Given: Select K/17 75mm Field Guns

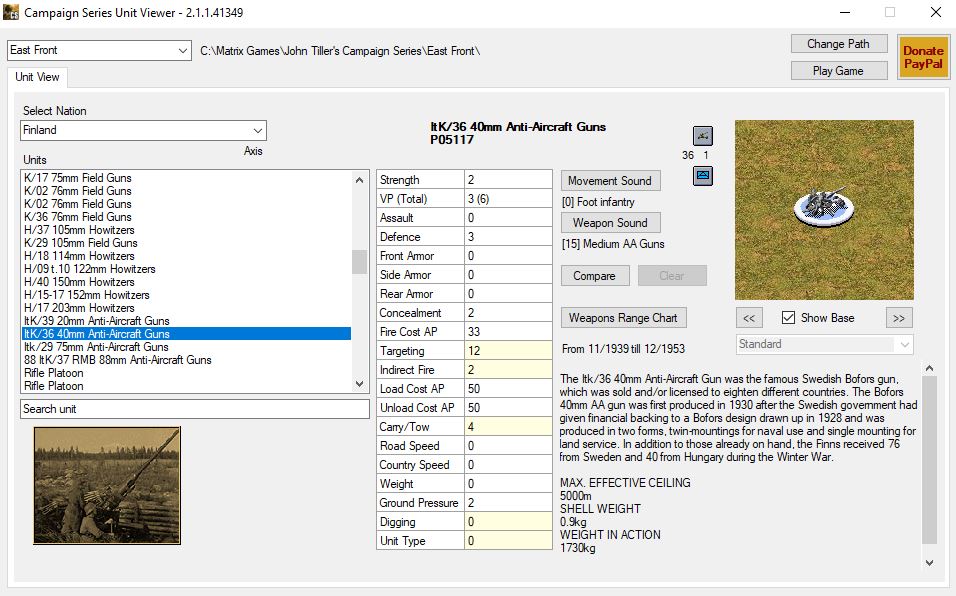Looking at the screenshot, I should 187,178.
